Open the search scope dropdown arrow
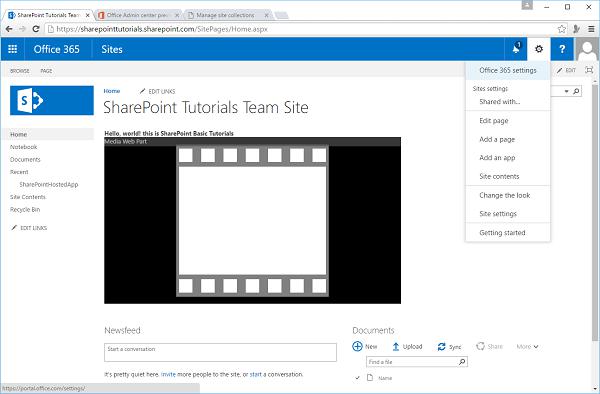 coord(566,91)
